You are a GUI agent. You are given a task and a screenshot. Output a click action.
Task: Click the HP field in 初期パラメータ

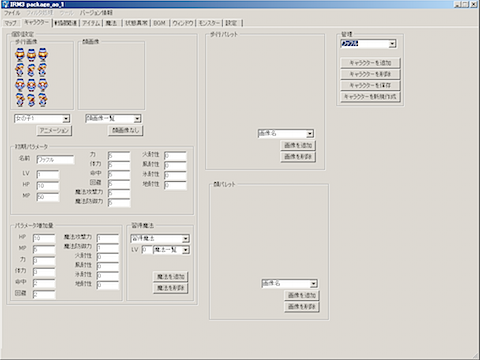click(48, 186)
